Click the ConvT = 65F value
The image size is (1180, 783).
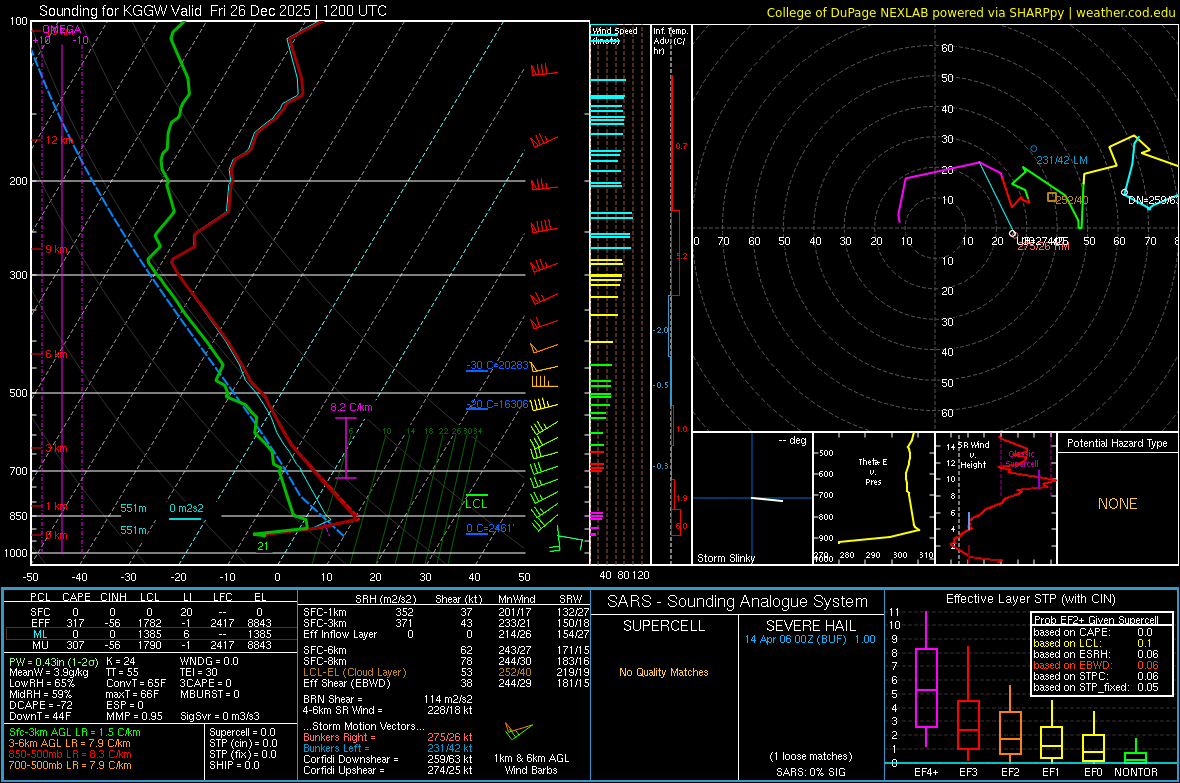136,684
